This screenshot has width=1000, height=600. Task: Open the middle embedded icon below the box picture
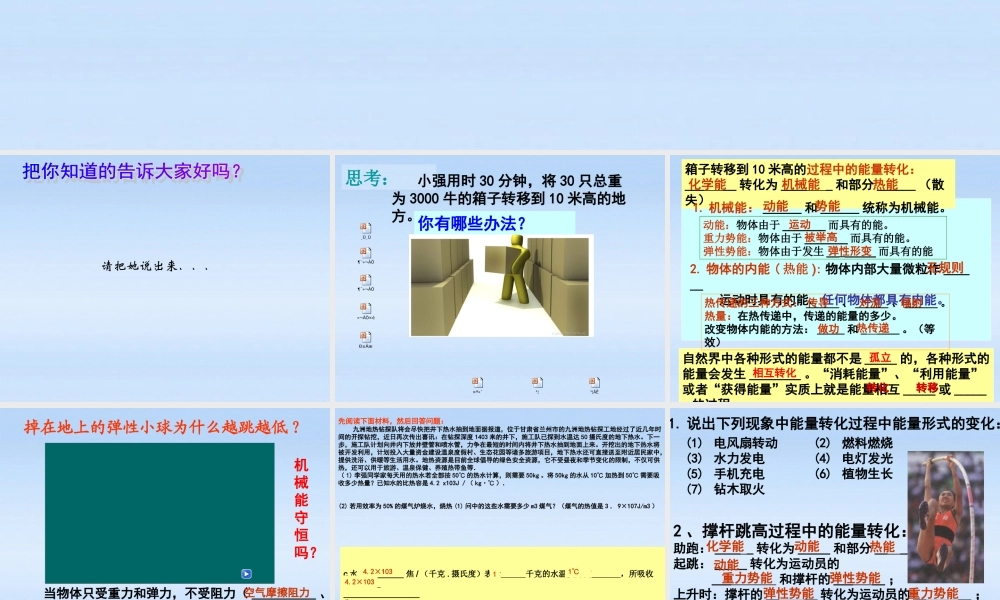pos(537,383)
